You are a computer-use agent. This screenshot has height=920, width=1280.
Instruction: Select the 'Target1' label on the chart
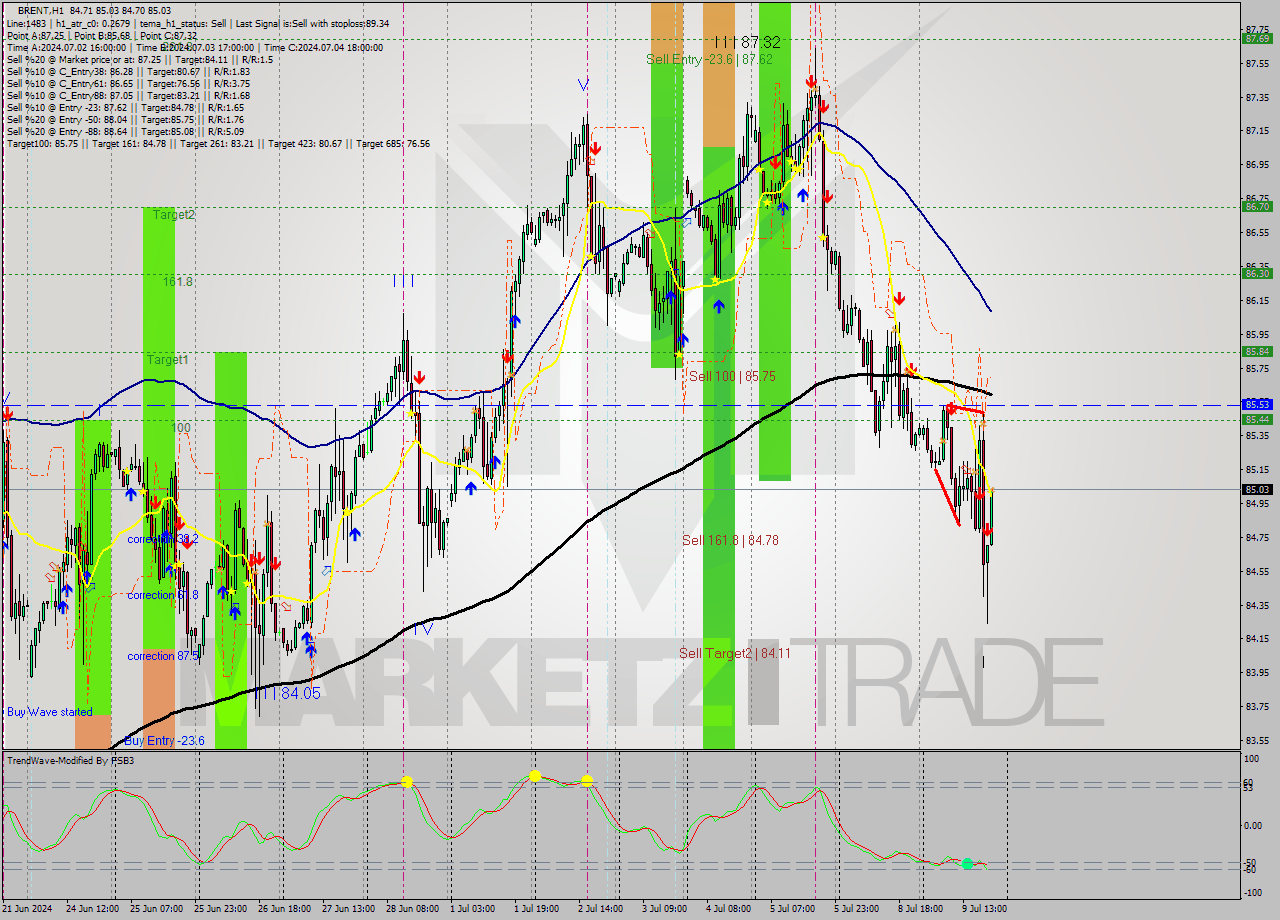click(x=167, y=359)
